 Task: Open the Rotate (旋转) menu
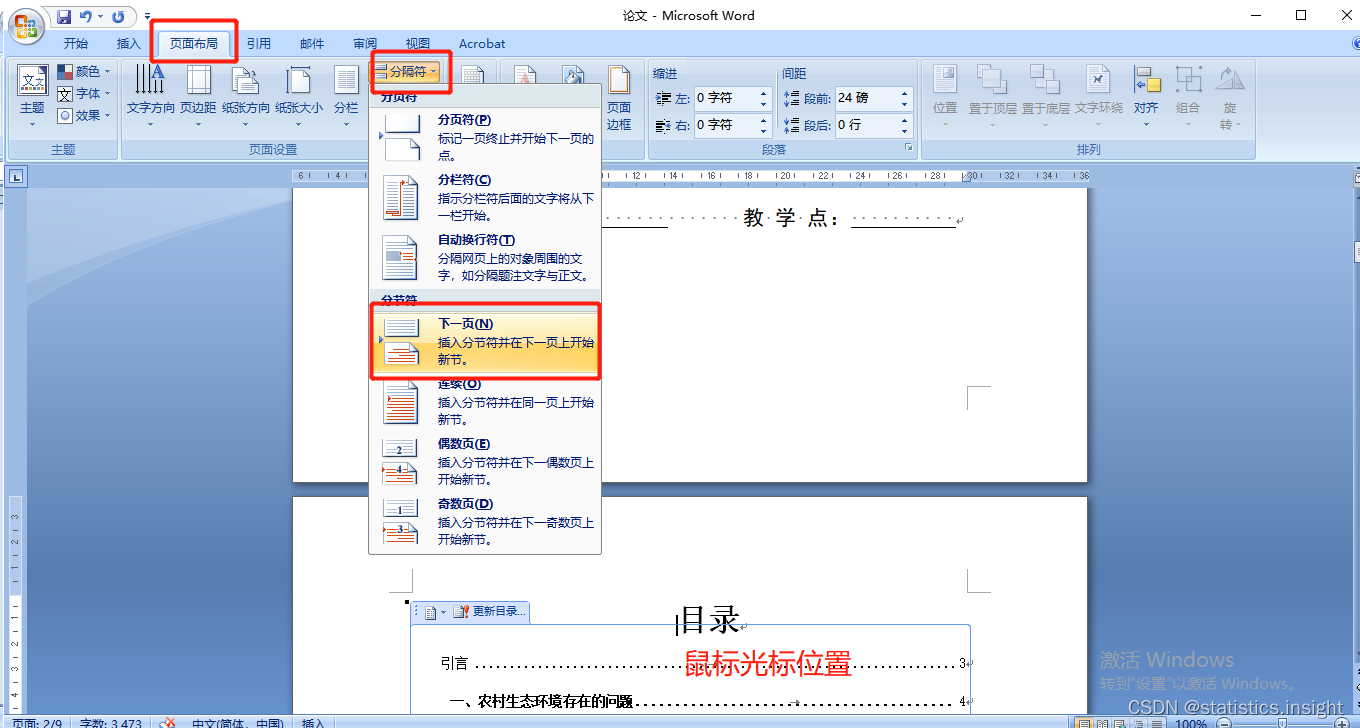click(x=1230, y=97)
